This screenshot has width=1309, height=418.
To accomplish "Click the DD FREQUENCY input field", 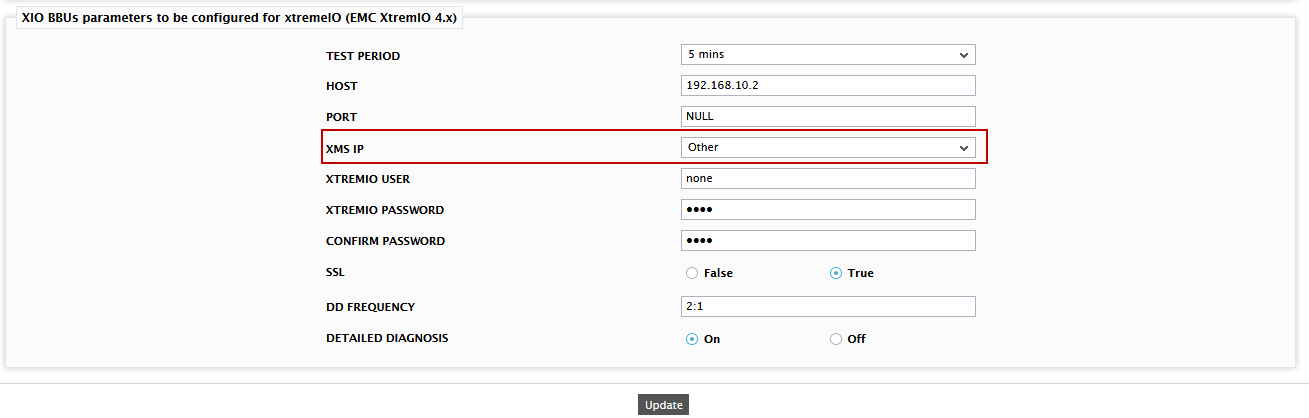I will click(827, 307).
